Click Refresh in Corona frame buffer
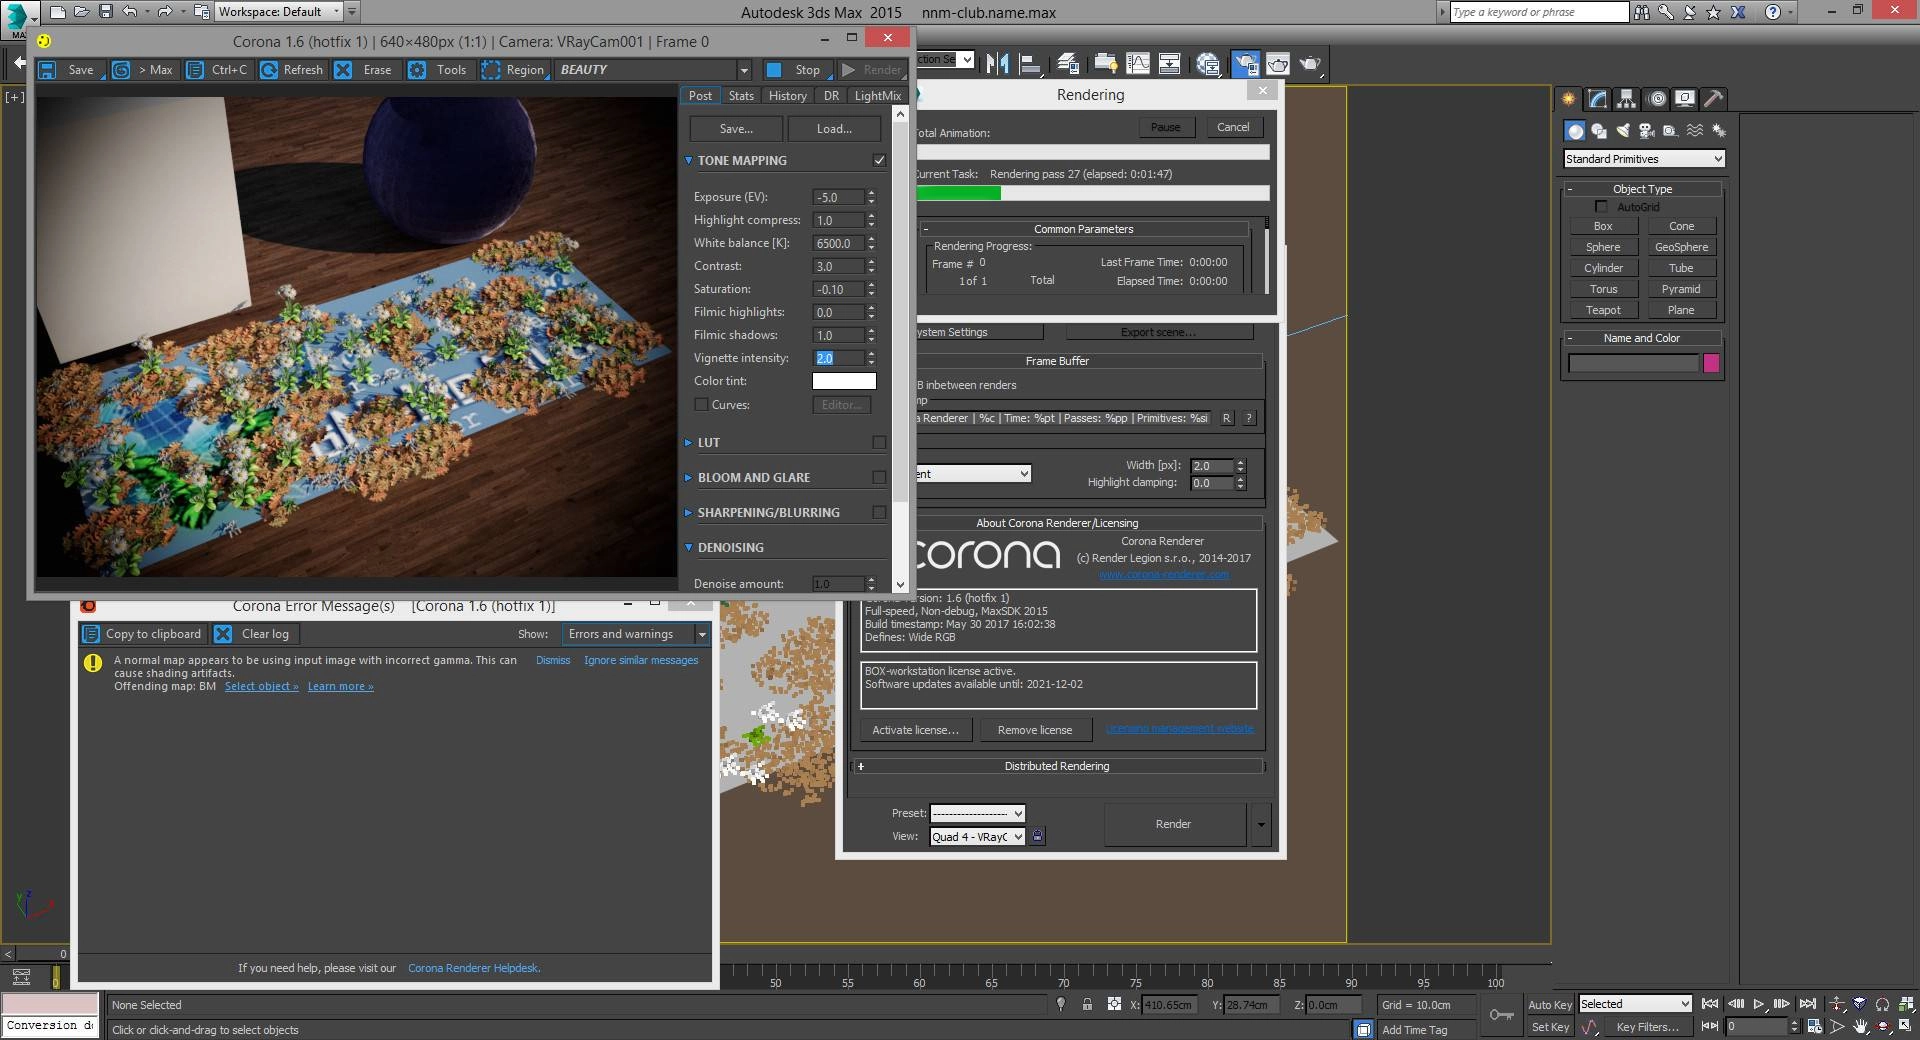This screenshot has width=1920, height=1040. point(292,70)
